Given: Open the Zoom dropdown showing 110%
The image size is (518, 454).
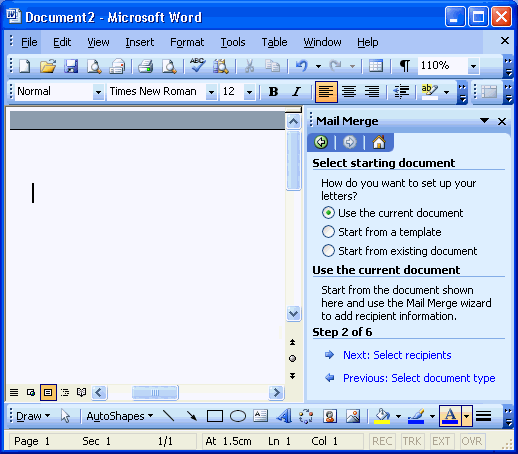Looking at the screenshot, I should click(473, 66).
